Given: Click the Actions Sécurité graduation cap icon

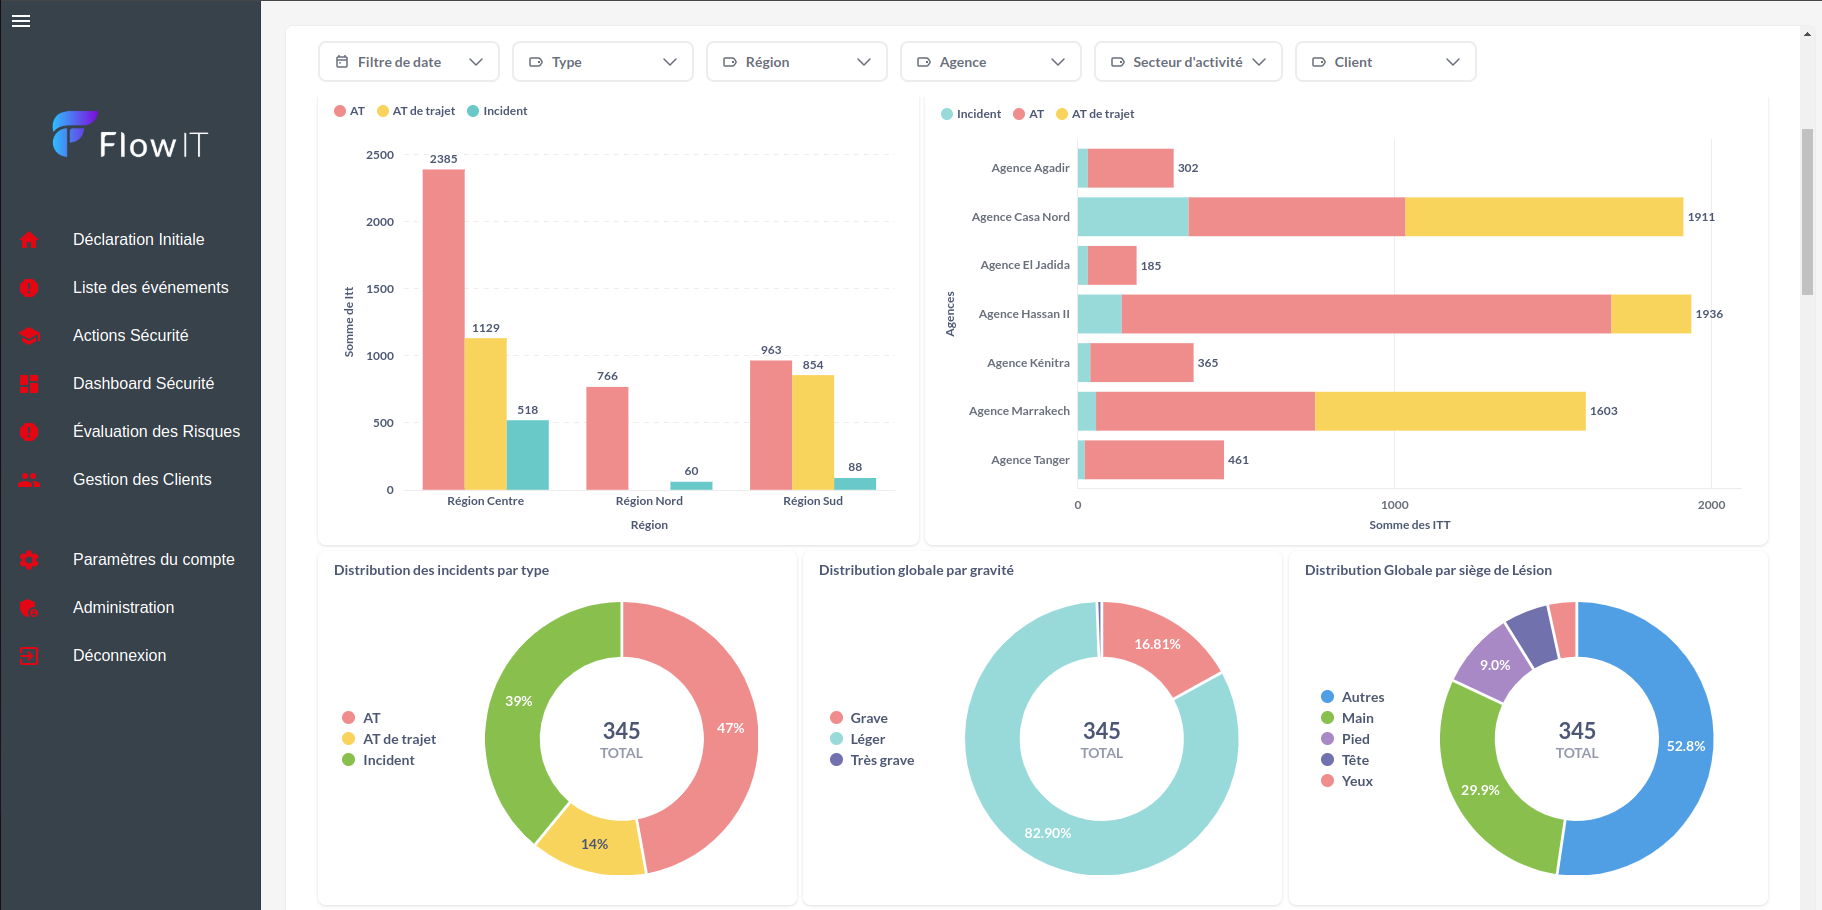Looking at the screenshot, I should pyautogui.click(x=29, y=336).
